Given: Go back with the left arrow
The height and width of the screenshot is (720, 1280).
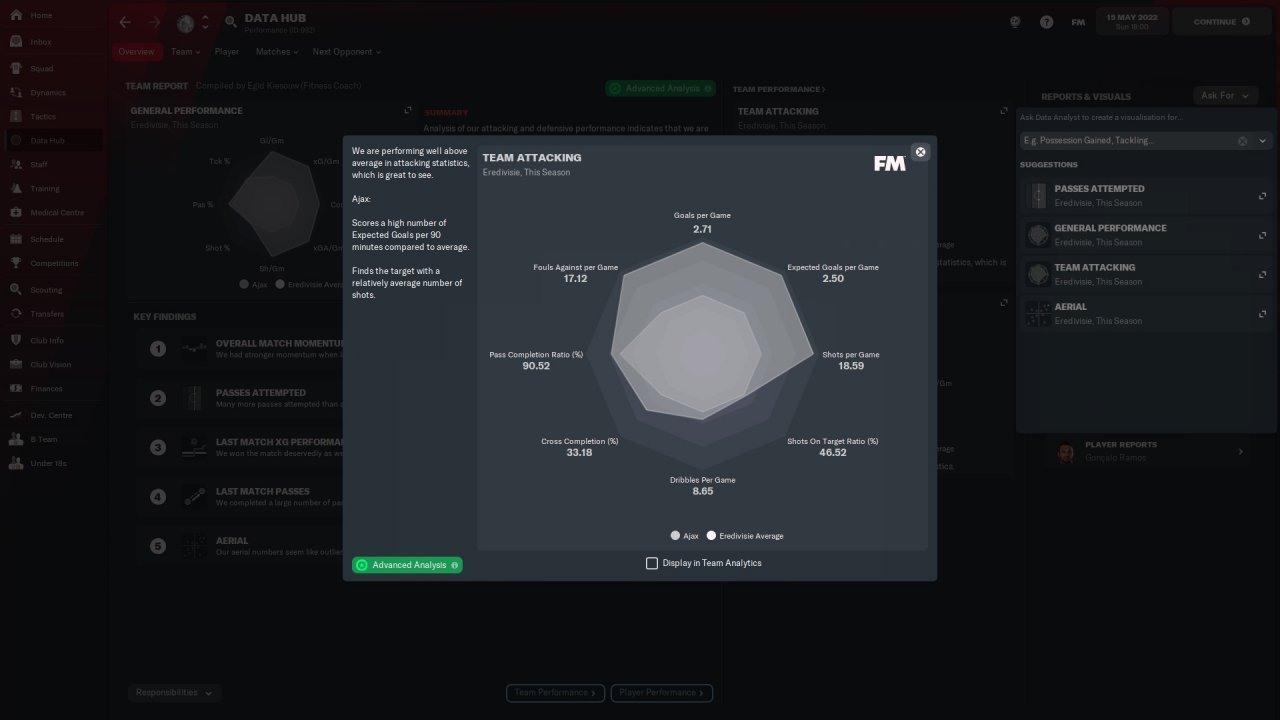Looking at the screenshot, I should 125,22.
